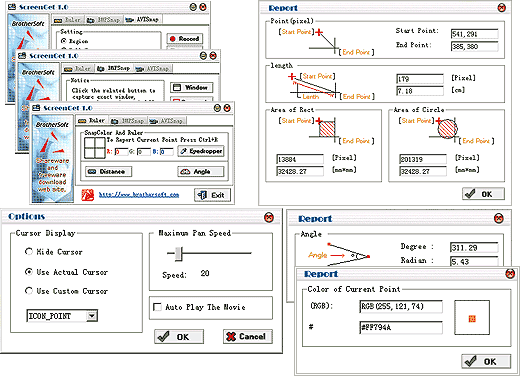Click Exit in the front ScreenGet window

(x=212, y=195)
